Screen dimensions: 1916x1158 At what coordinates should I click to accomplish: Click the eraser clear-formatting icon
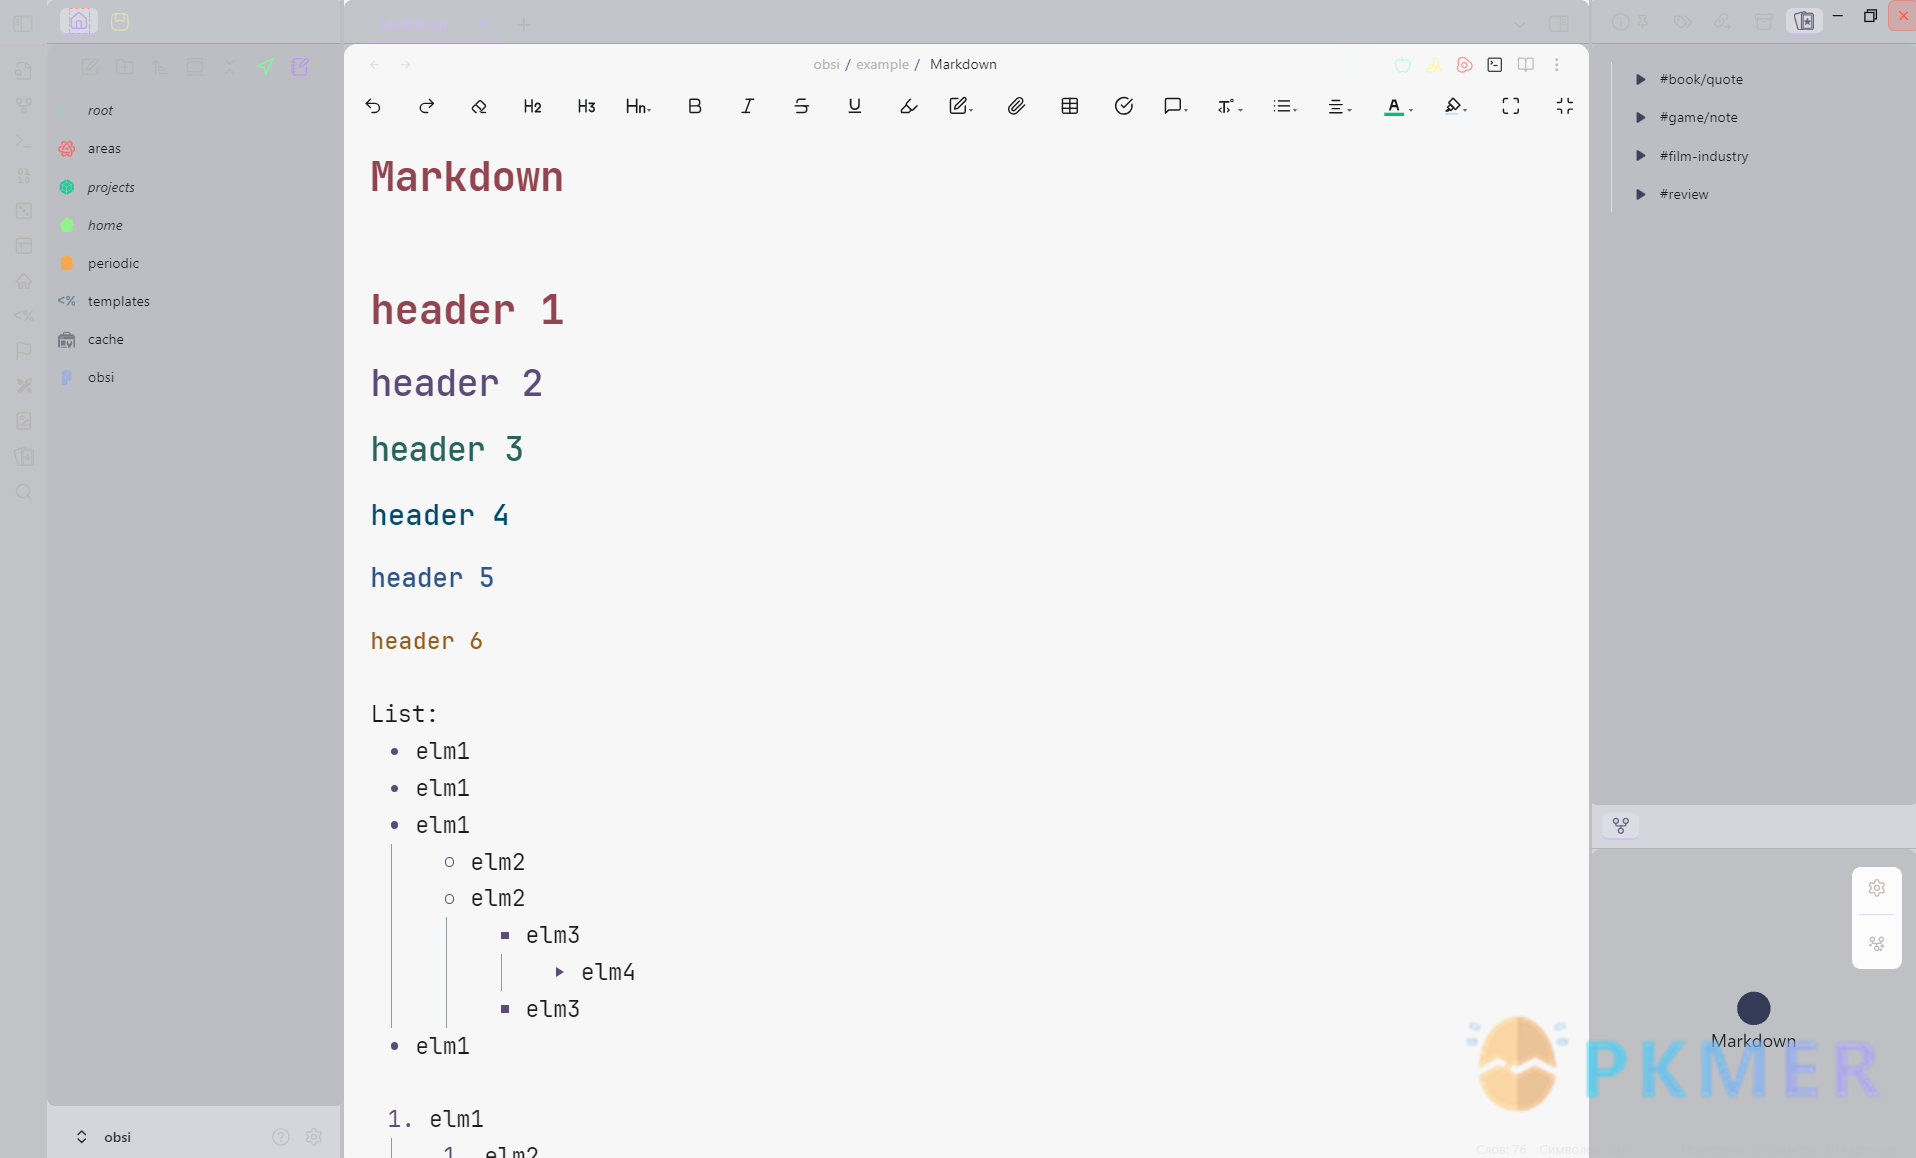tap(479, 106)
